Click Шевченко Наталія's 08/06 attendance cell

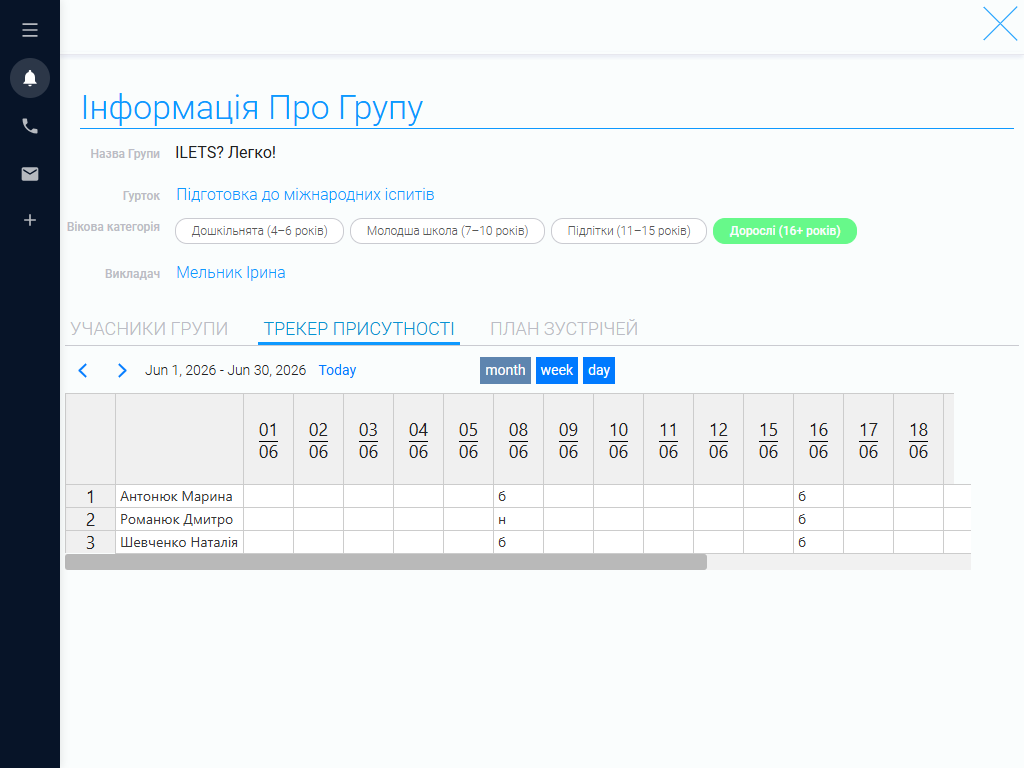(x=519, y=542)
